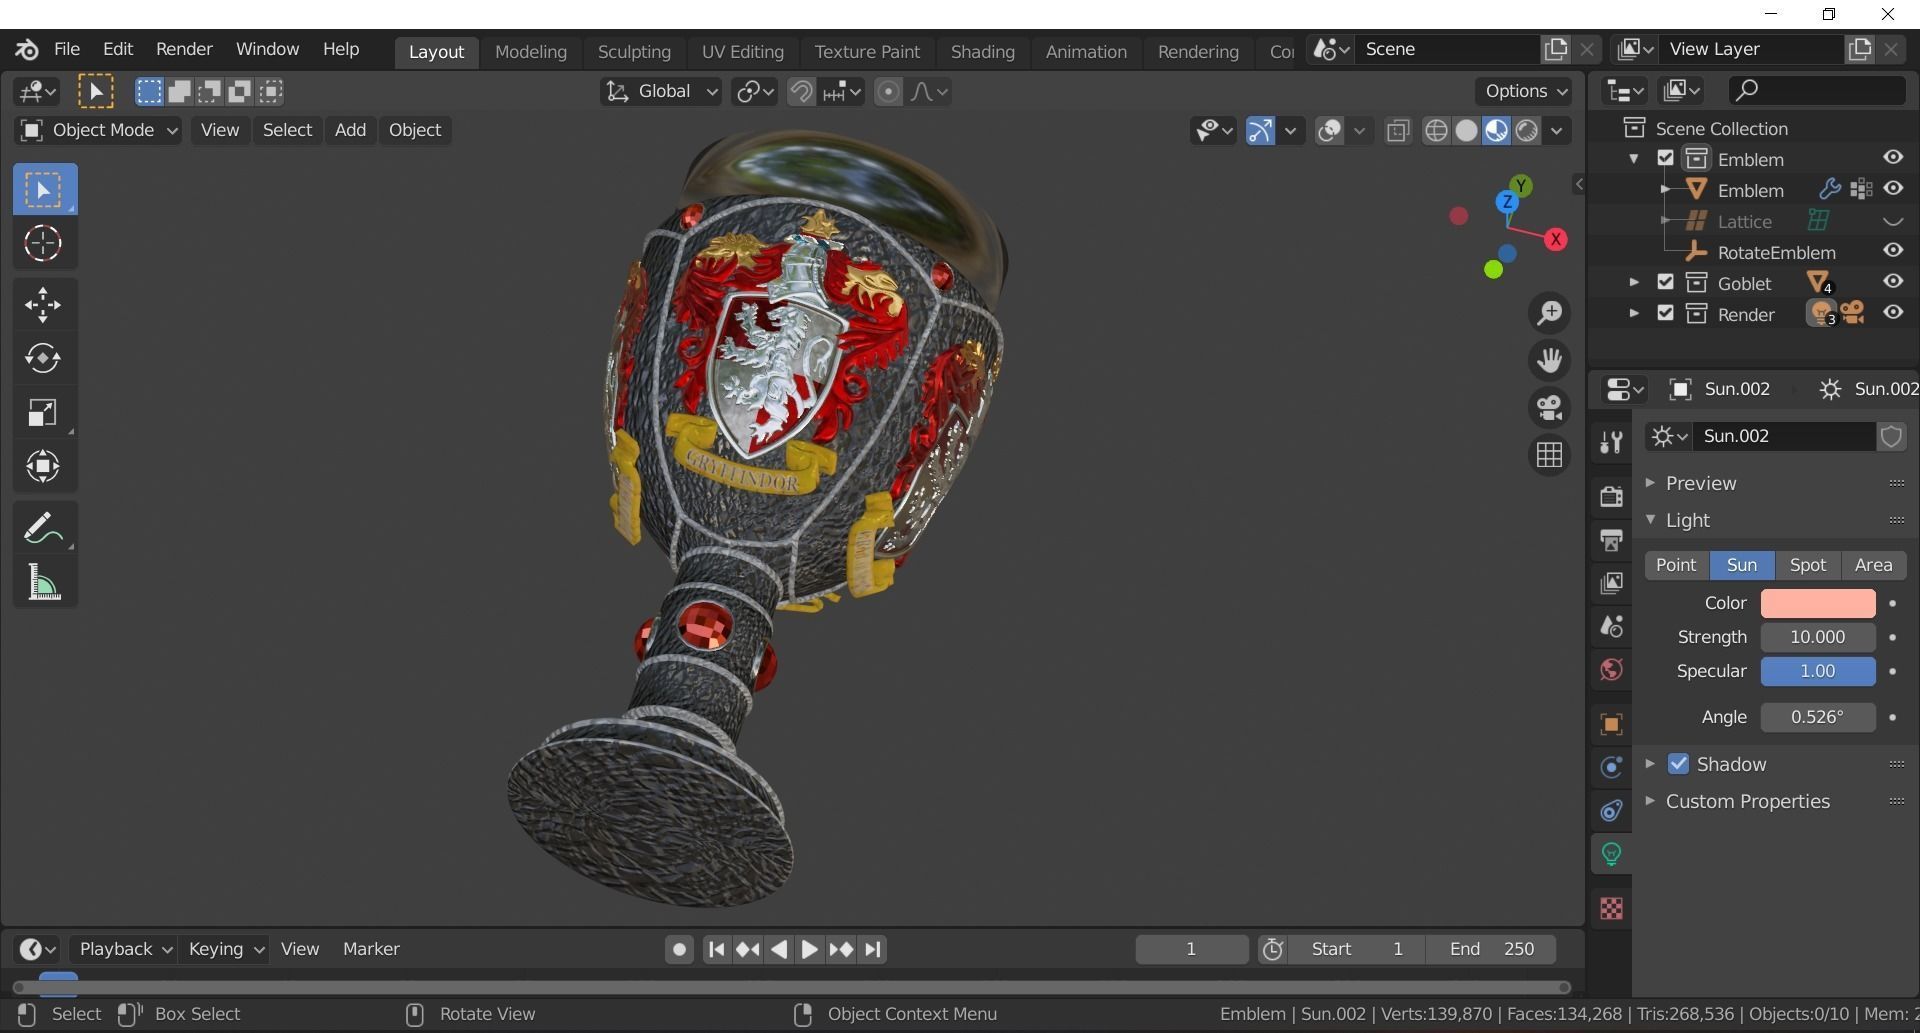
Task: Toggle proportional editing
Action: tap(888, 92)
